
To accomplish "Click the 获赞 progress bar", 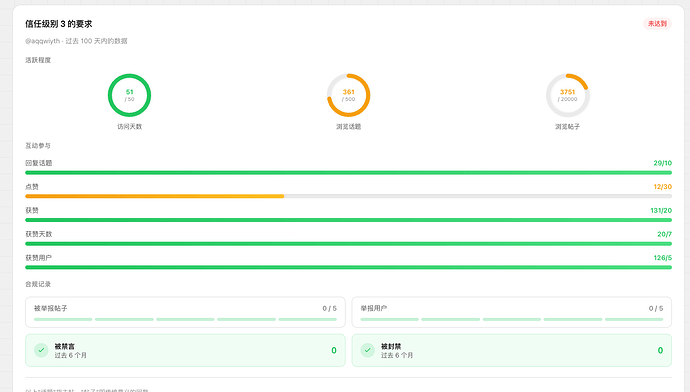I will pyautogui.click(x=349, y=220).
